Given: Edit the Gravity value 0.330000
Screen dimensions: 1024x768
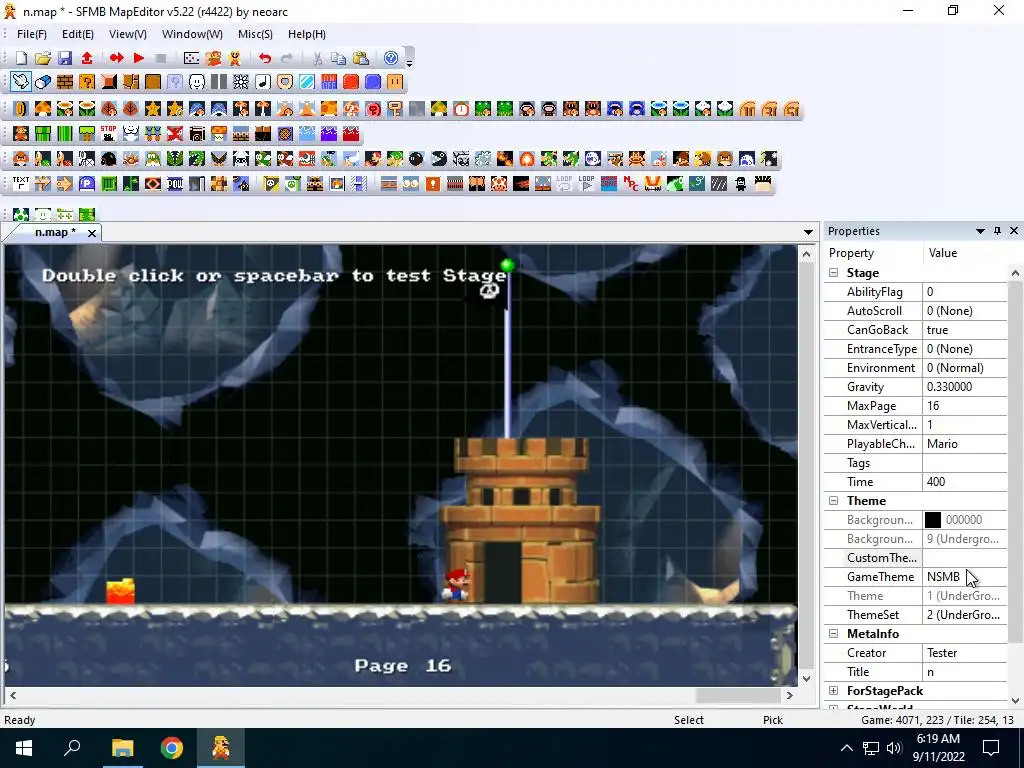Looking at the screenshot, I should [x=965, y=387].
